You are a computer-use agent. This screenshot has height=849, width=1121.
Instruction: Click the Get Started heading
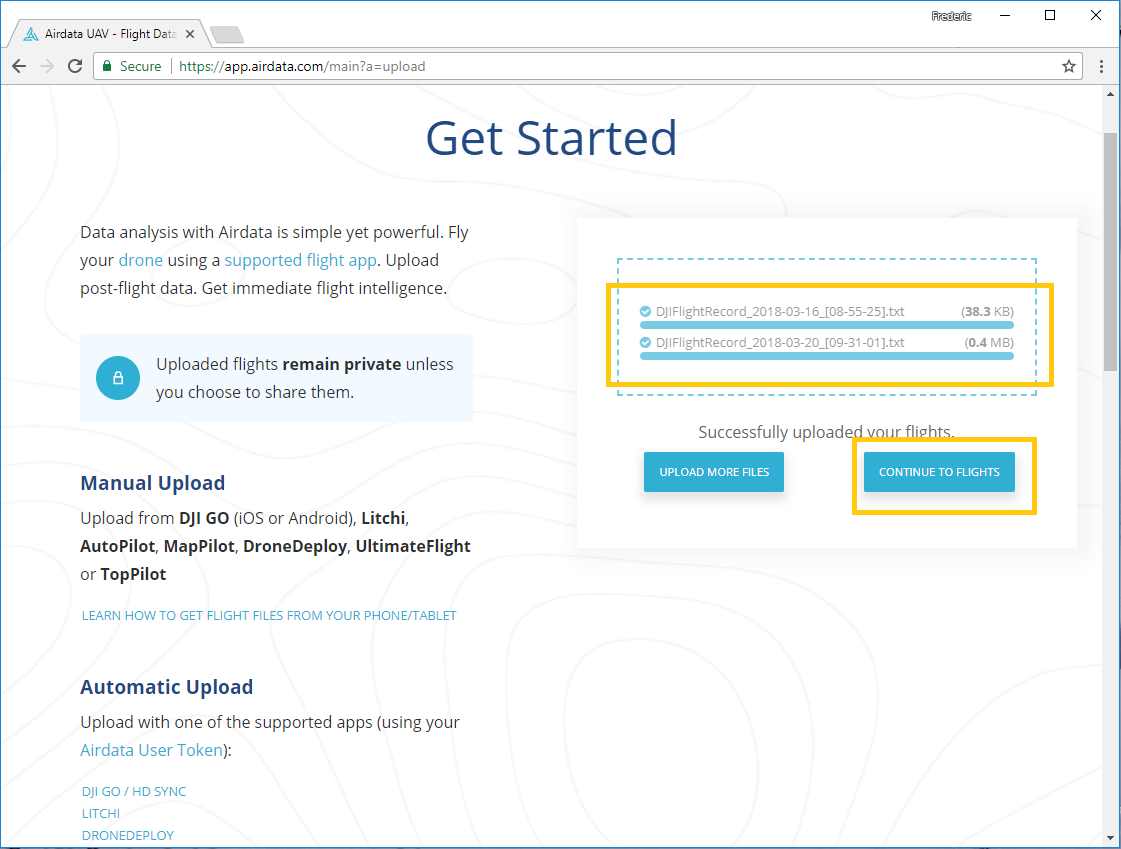pos(551,138)
